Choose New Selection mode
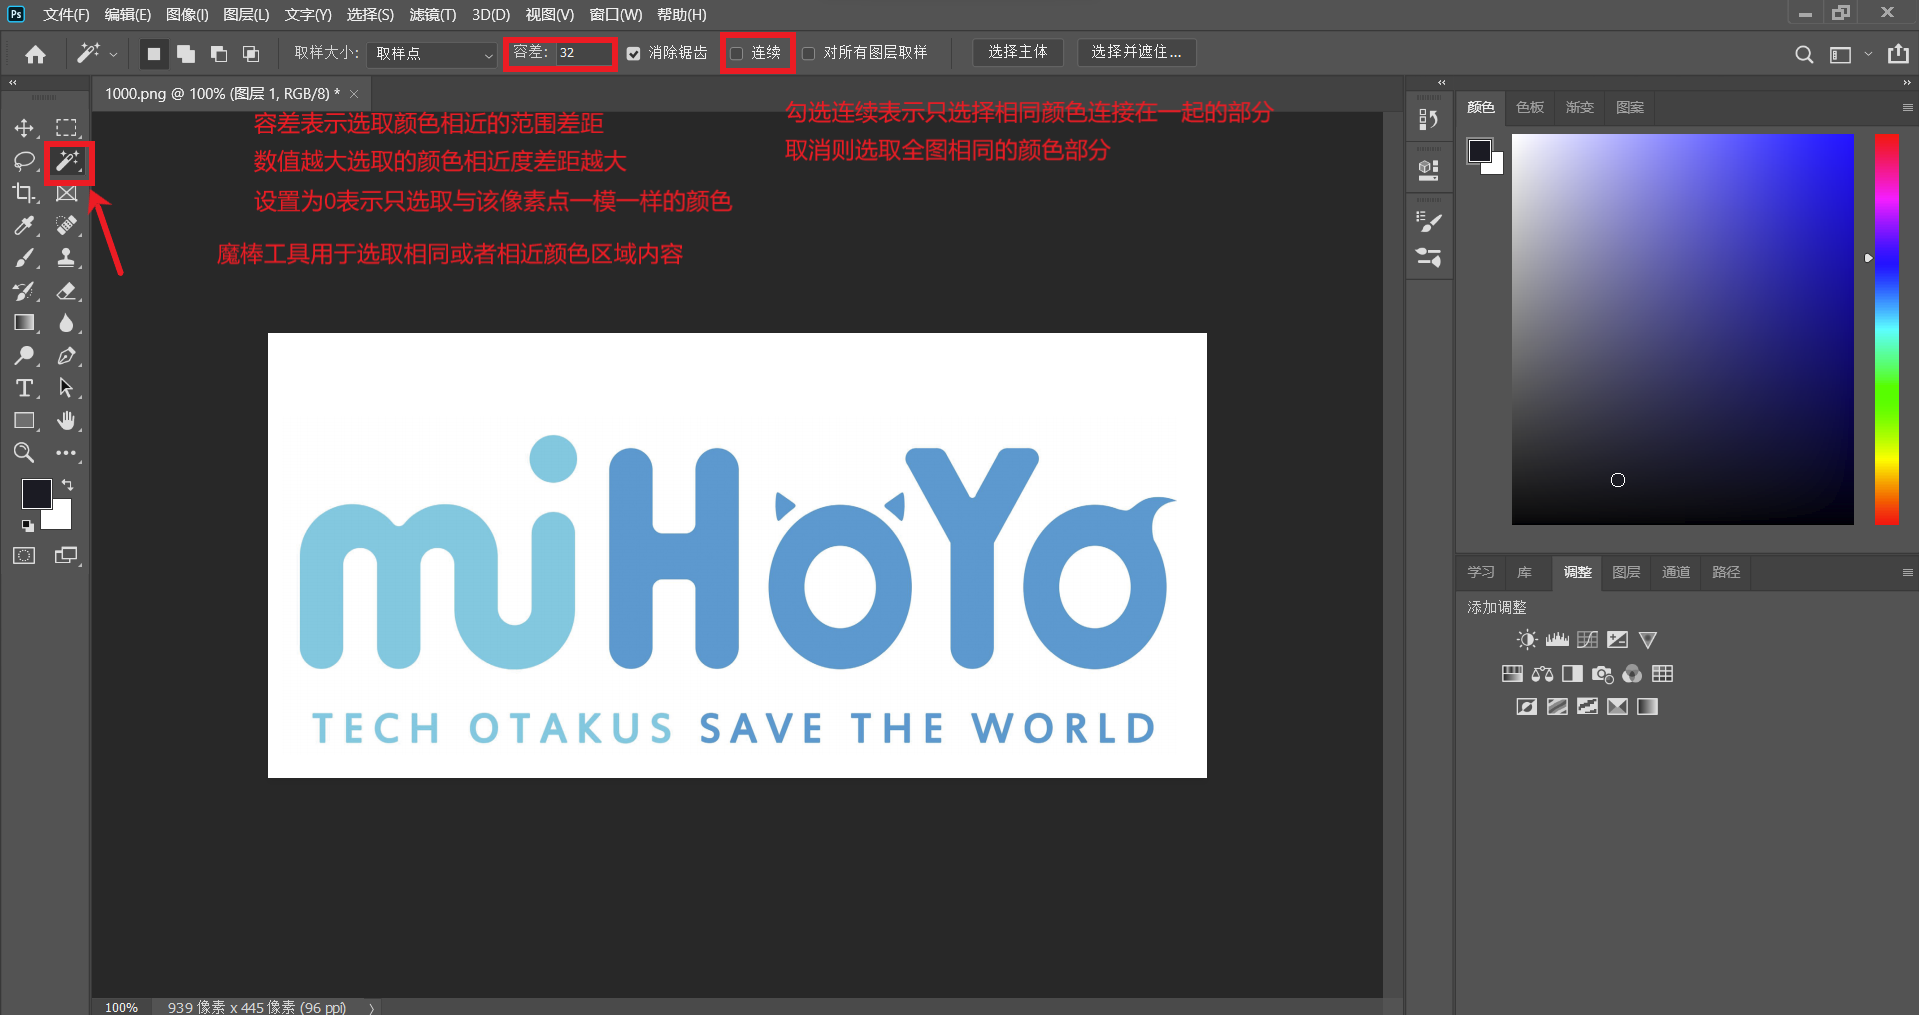This screenshot has height=1015, width=1919. click(153, 54)
